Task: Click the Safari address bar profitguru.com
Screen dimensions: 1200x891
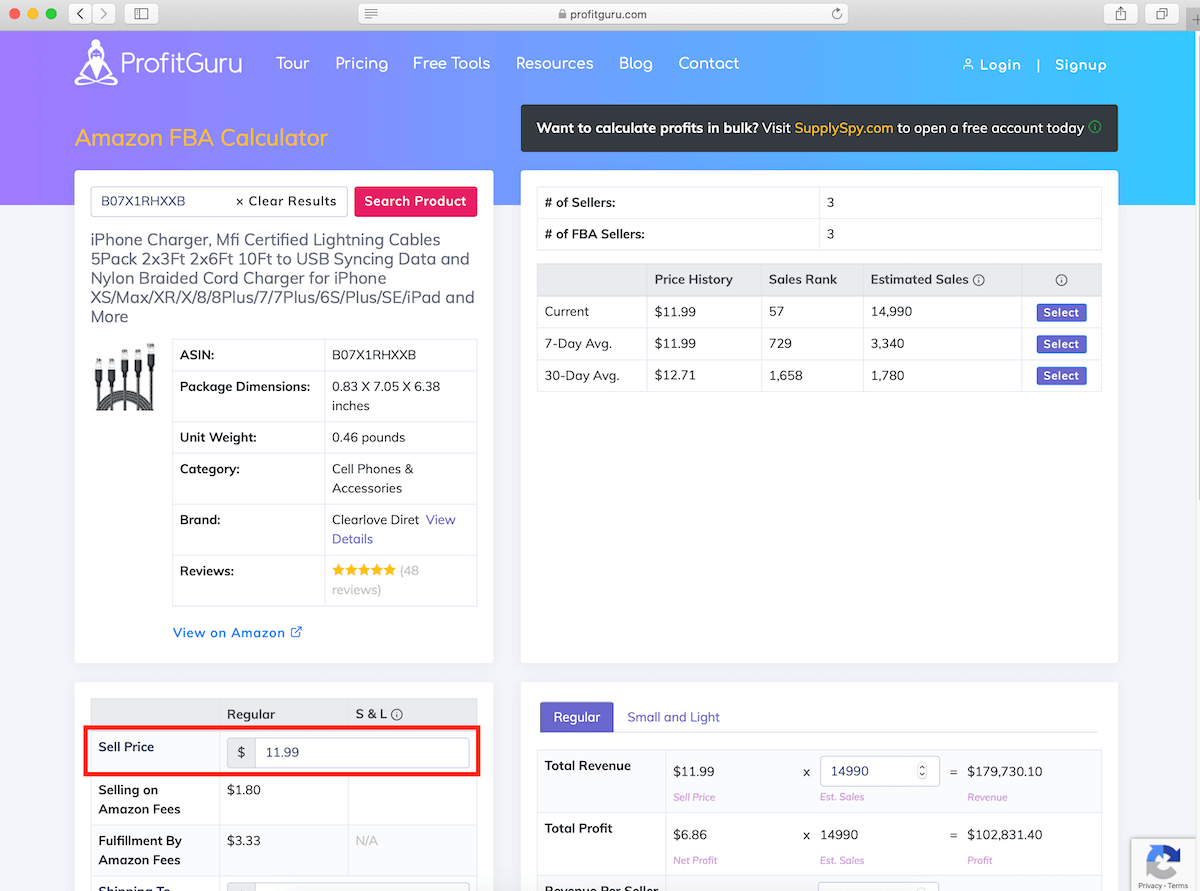Action: 602,14
